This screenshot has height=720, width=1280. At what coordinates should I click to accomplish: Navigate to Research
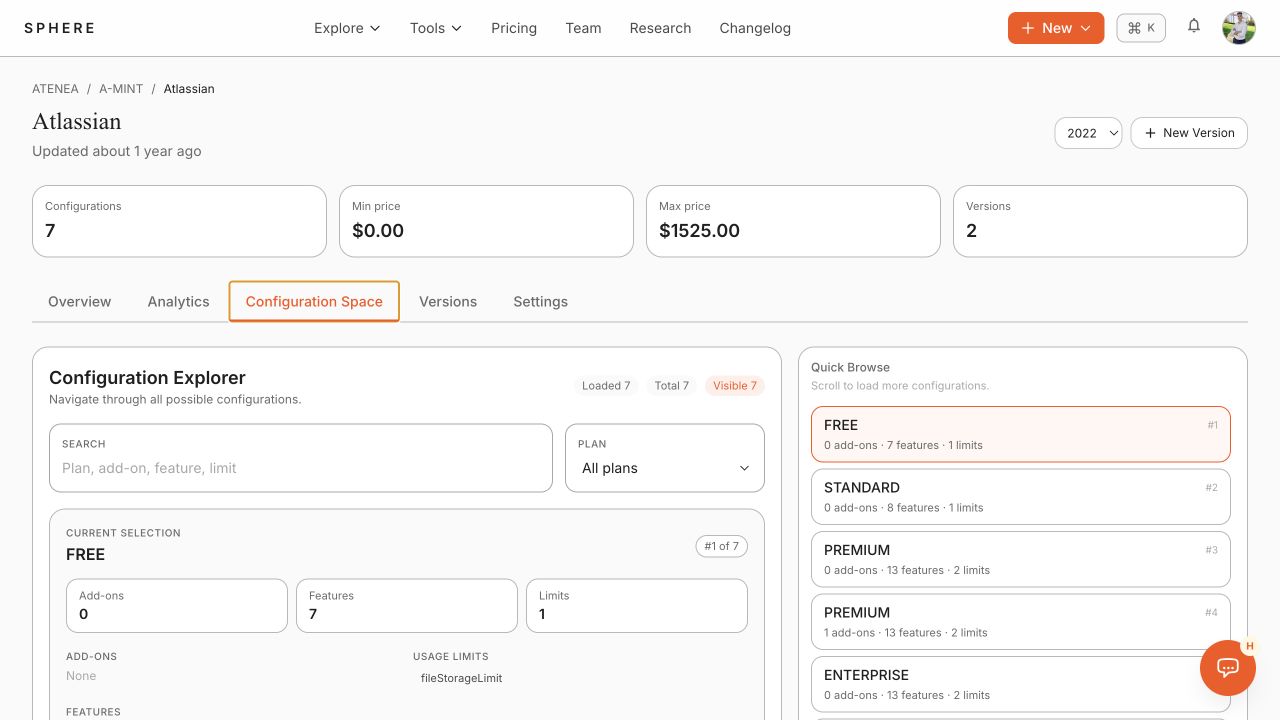(x=660, y=28)
